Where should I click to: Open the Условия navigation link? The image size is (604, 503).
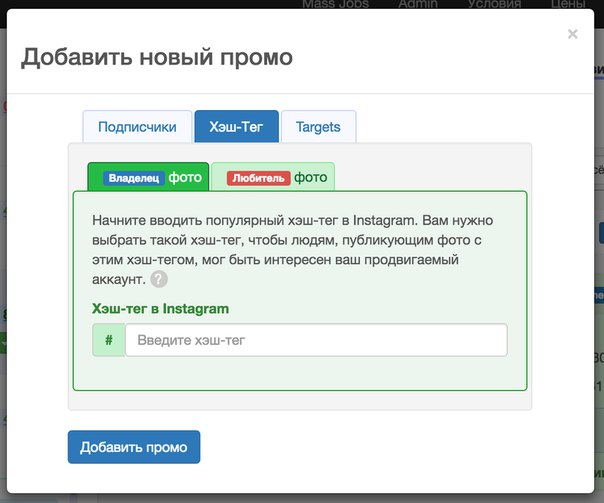[x=494, y=4]
